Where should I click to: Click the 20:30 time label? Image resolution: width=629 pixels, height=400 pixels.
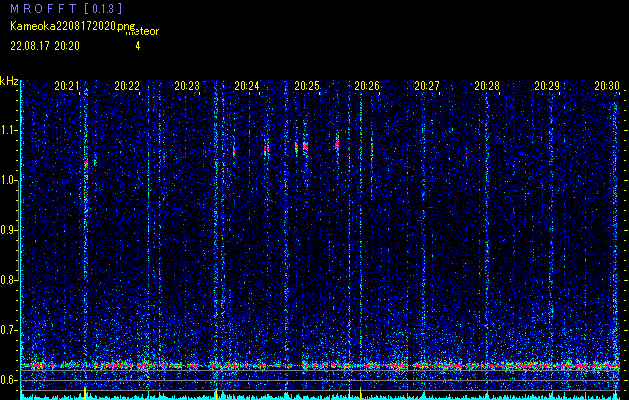[x=607, y=86]
